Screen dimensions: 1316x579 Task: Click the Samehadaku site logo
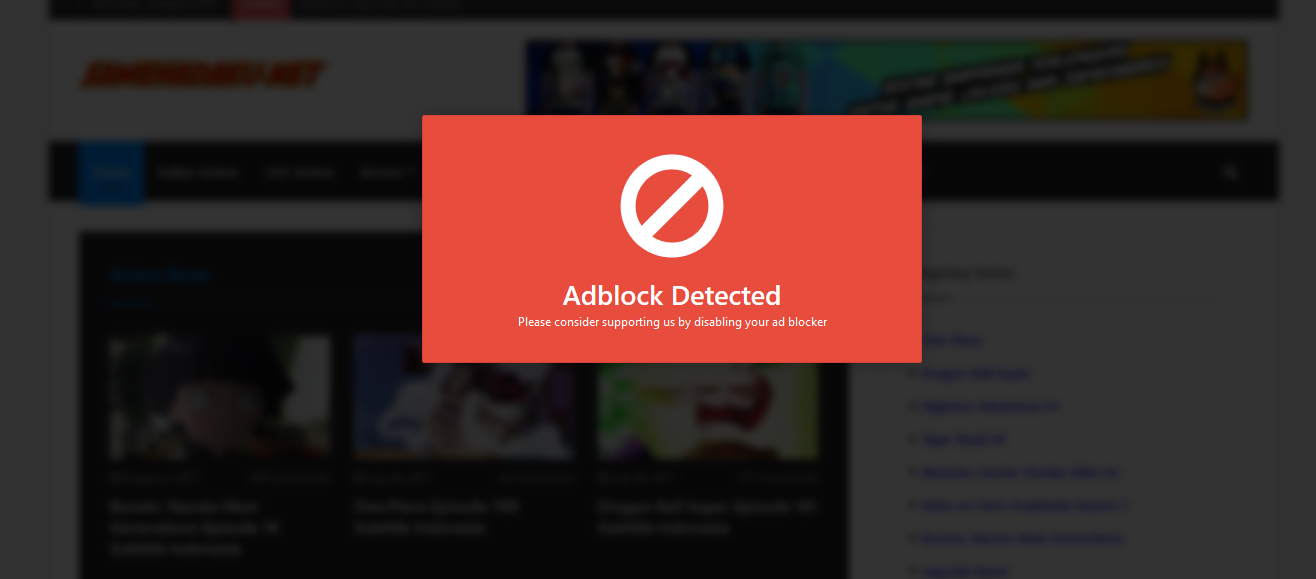(203, 72)
